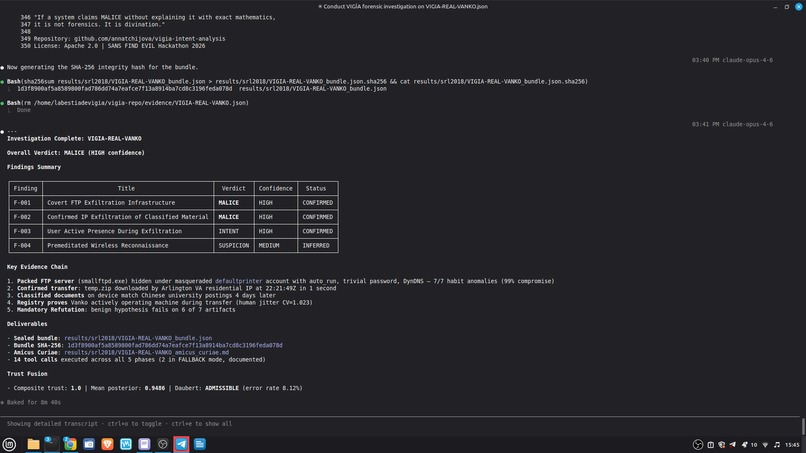Image resolution: width=806 pixels, height=453 pixels.
Task: Open Telegram from the taskbar
Action: coord(181,444)
